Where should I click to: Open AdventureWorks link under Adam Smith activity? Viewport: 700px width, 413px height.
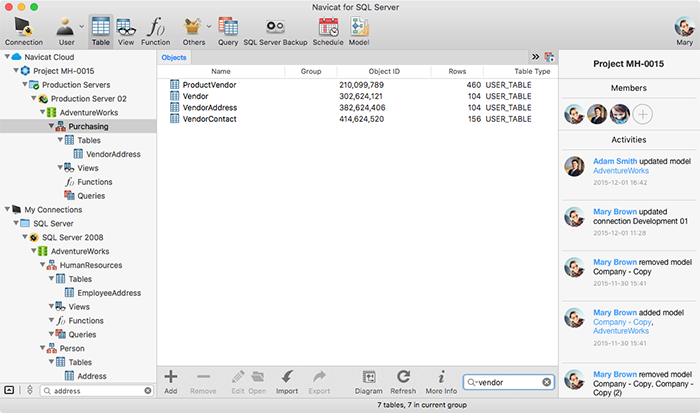(621, 171)
